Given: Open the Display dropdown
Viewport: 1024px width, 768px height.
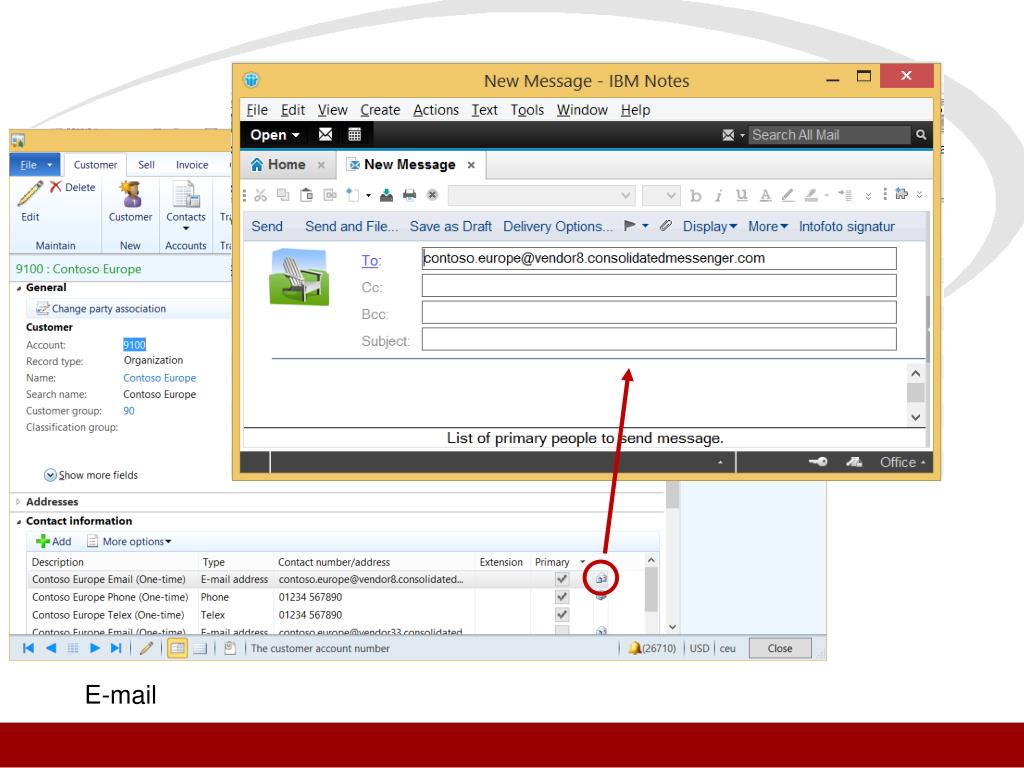Looking at the screenshot, I should point(710,227).
